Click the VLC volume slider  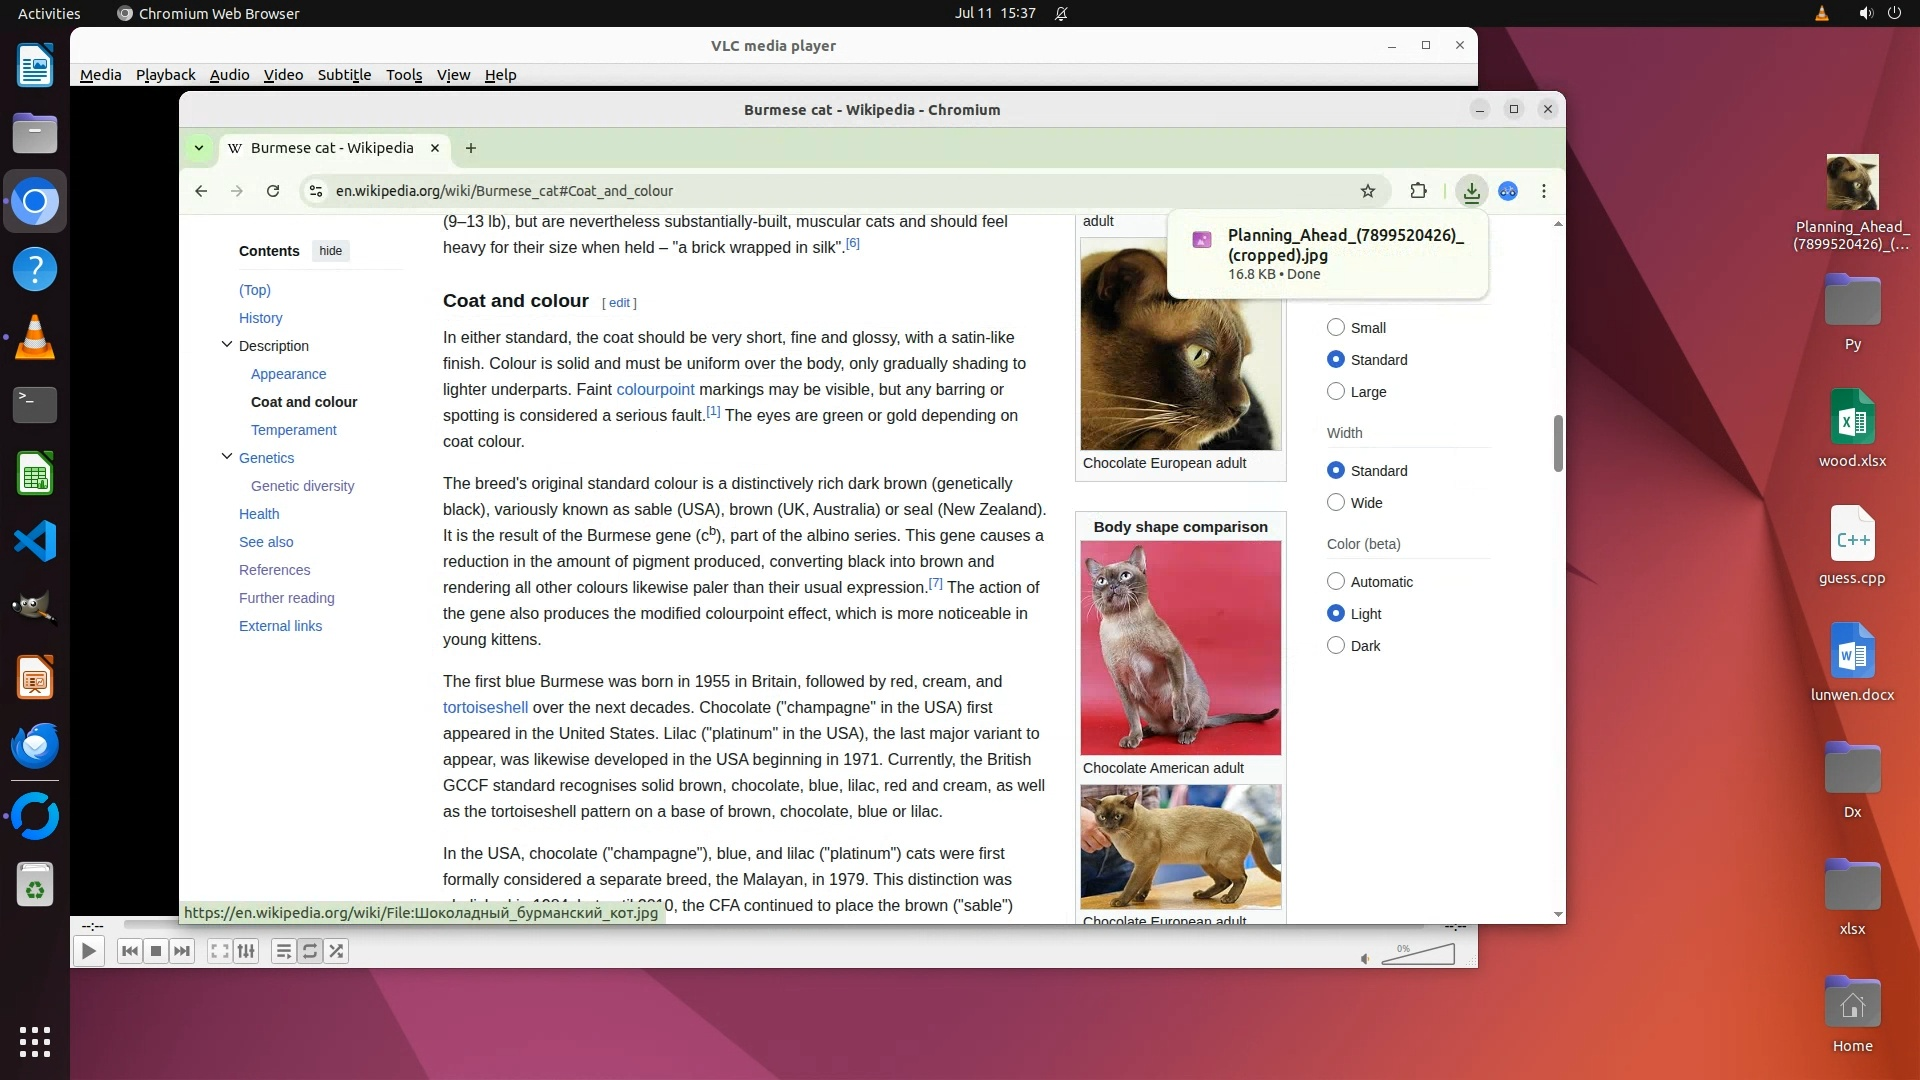[1417, 957]
